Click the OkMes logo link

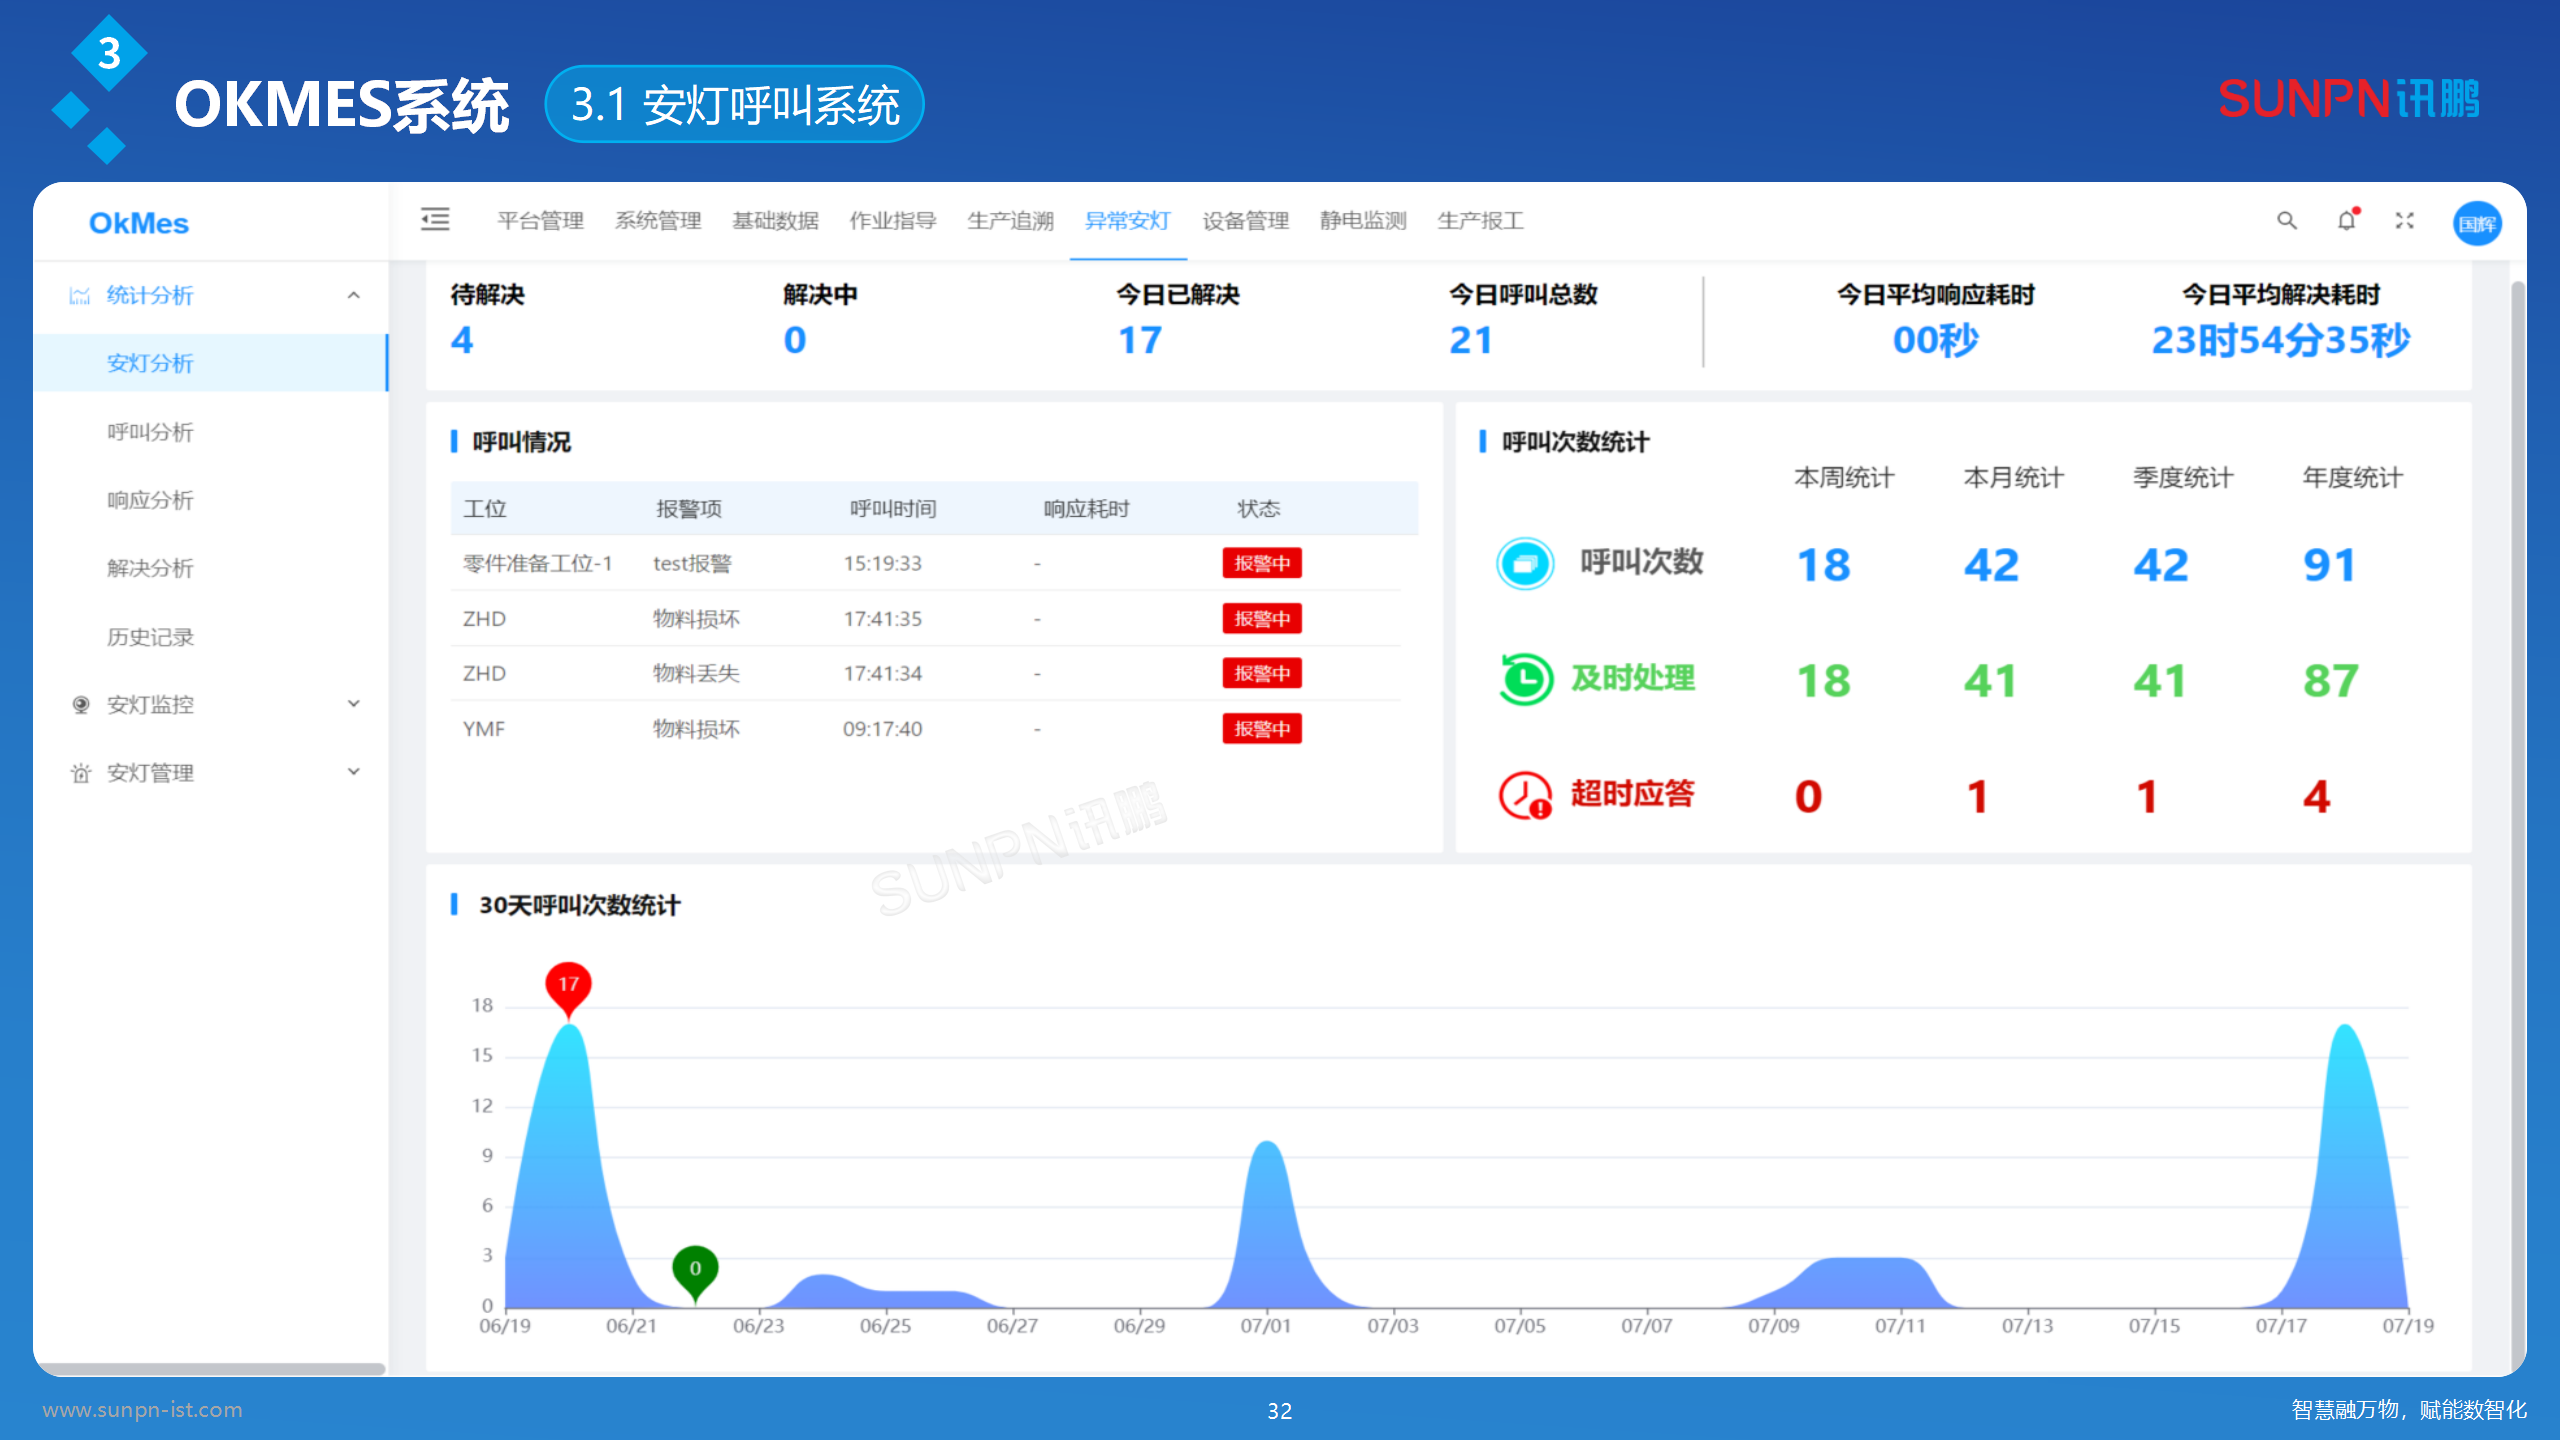click(x=139, y=223)
